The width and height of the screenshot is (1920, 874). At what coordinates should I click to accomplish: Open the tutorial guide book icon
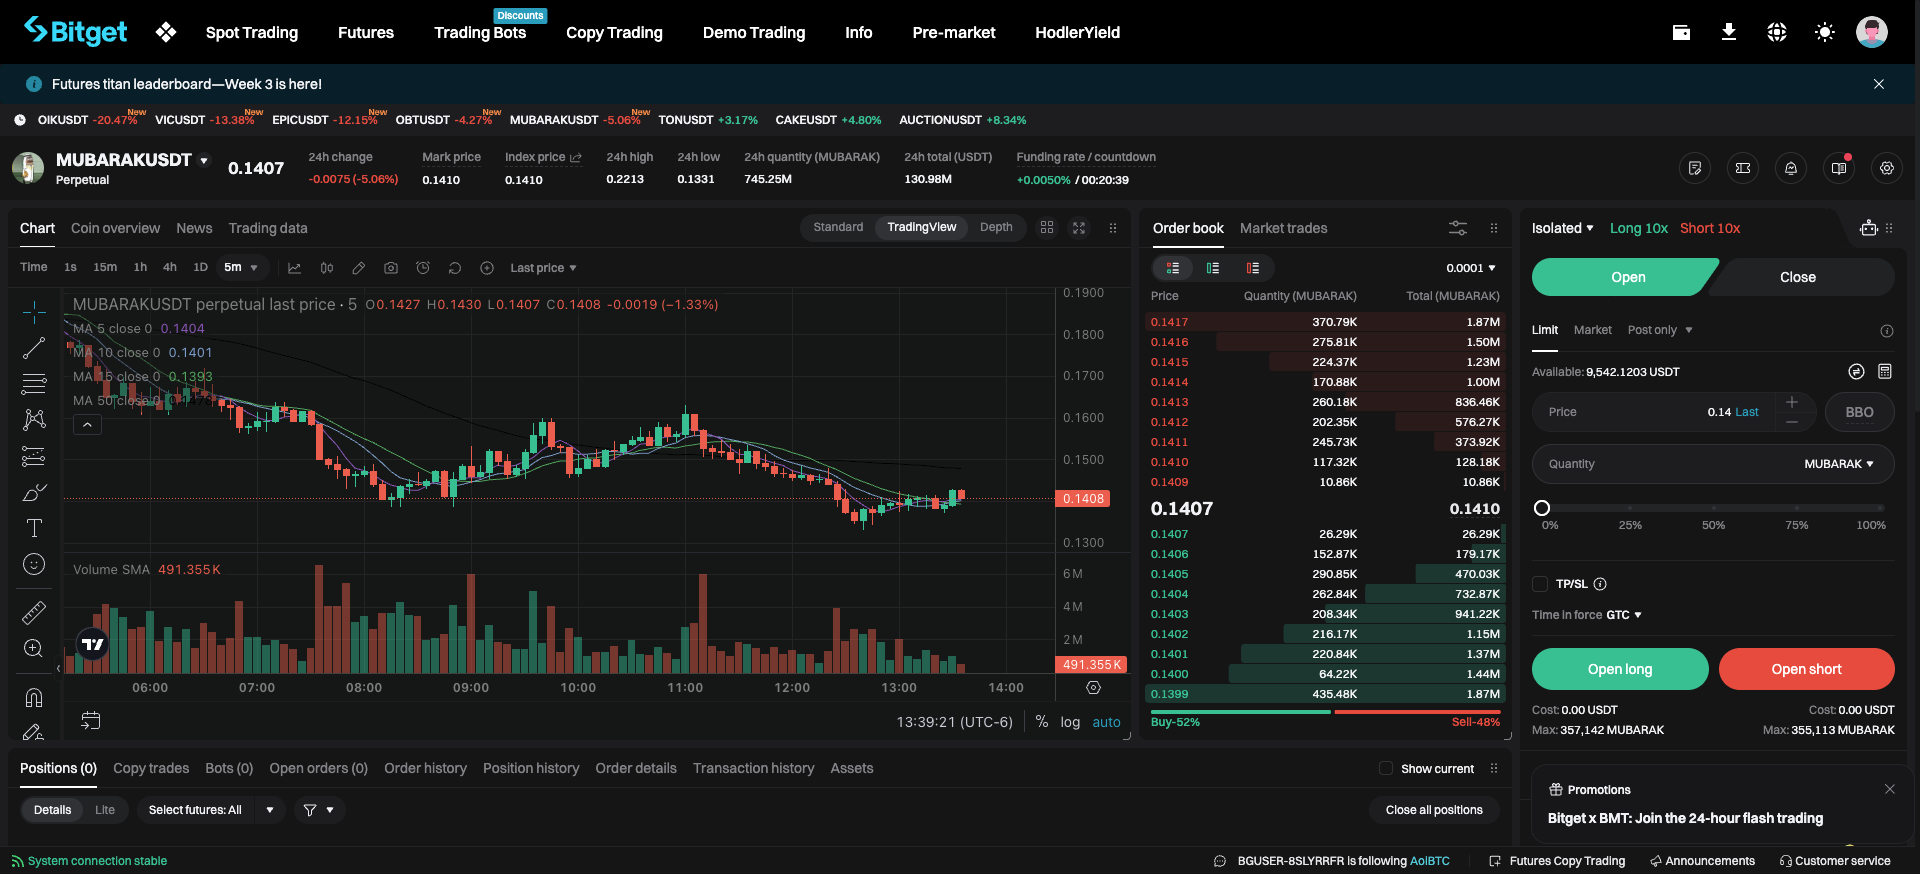[x=1839, y=168]
